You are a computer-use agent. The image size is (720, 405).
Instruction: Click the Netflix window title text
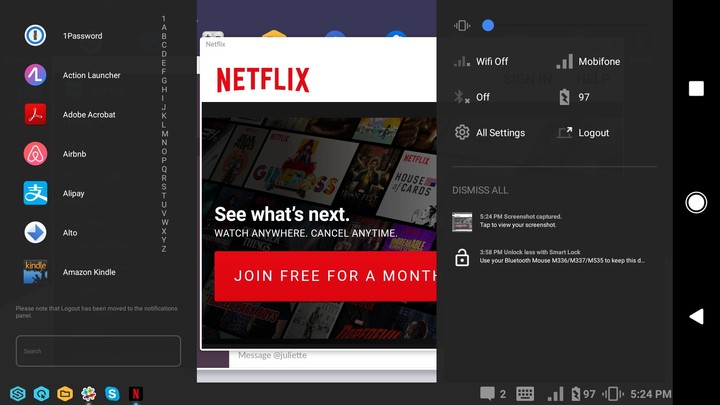(215, 44)
